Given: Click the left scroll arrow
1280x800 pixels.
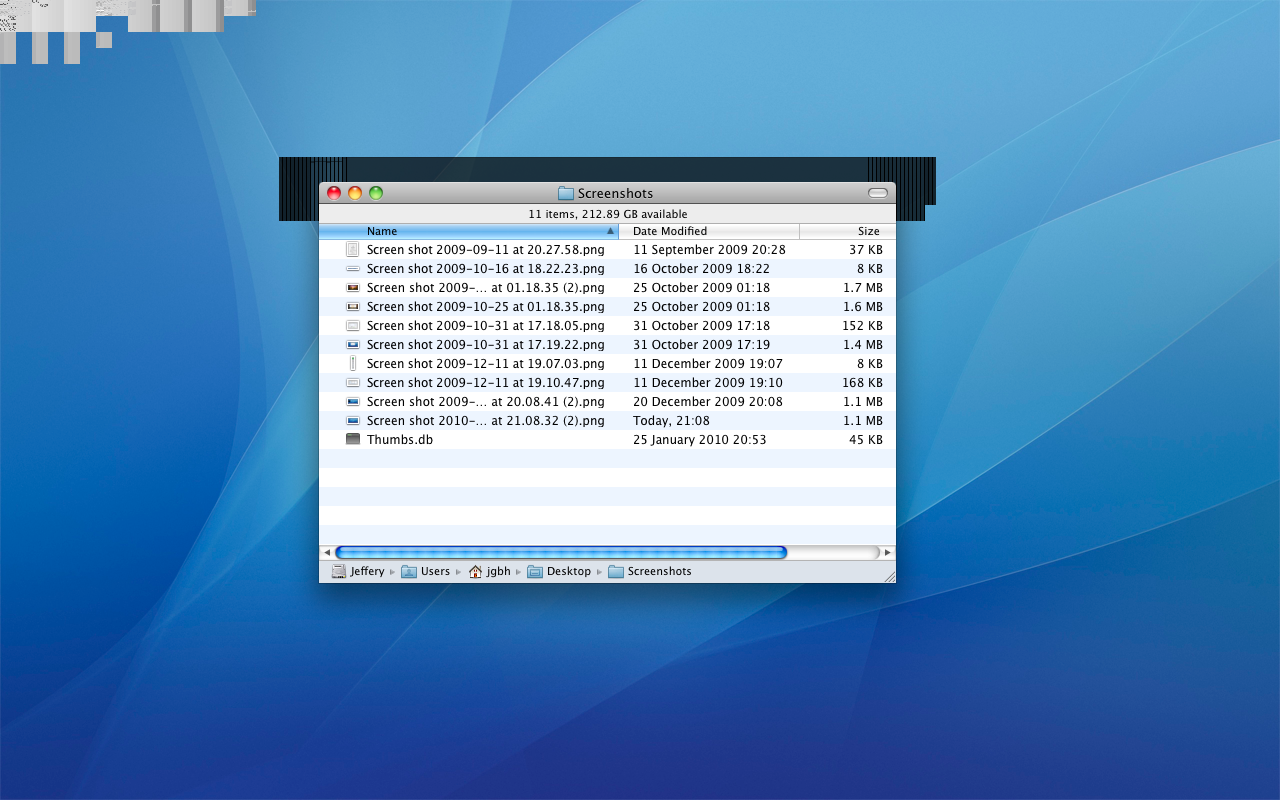Looking at the screenshot, I should [x=326, y=552].
